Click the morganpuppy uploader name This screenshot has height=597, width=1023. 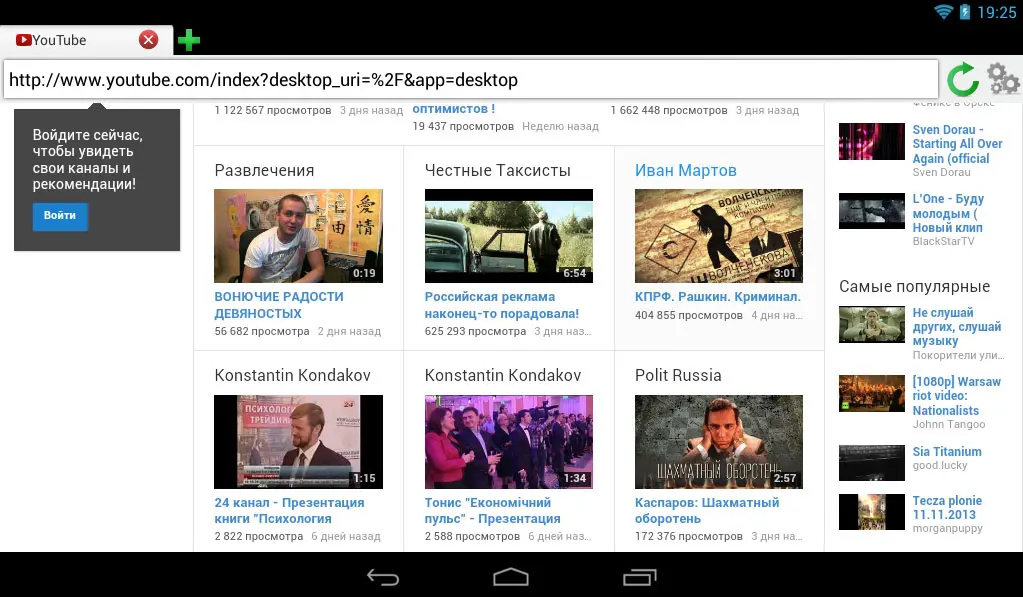pyautogui.click(x=947, y=528)
